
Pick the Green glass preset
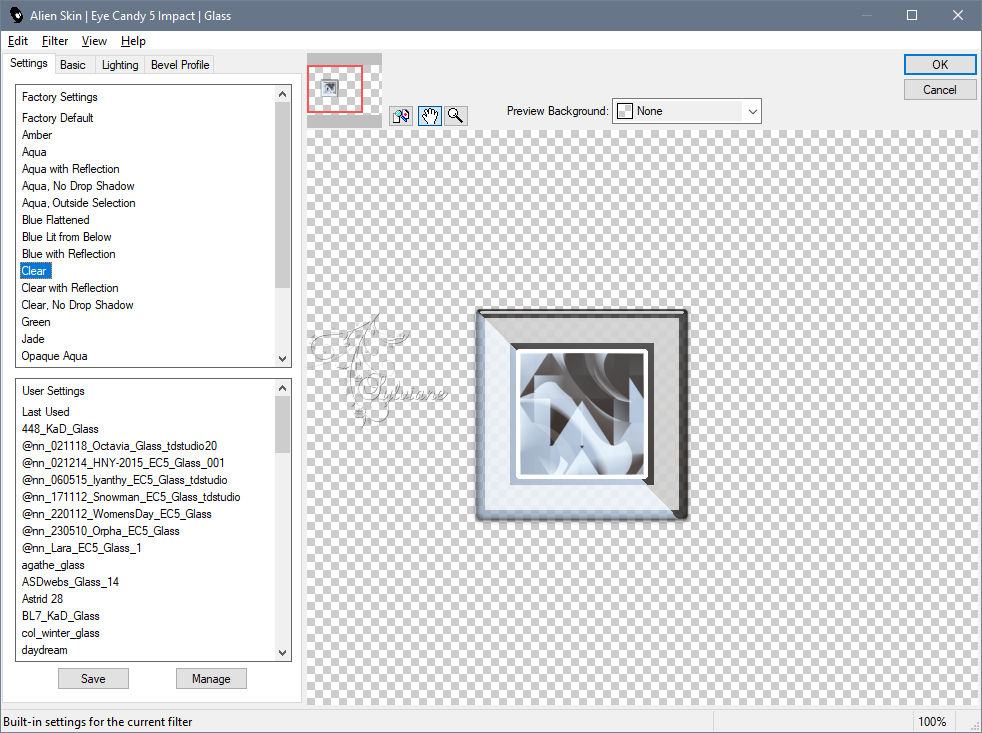pyautogui.click(x=36, y=321)
